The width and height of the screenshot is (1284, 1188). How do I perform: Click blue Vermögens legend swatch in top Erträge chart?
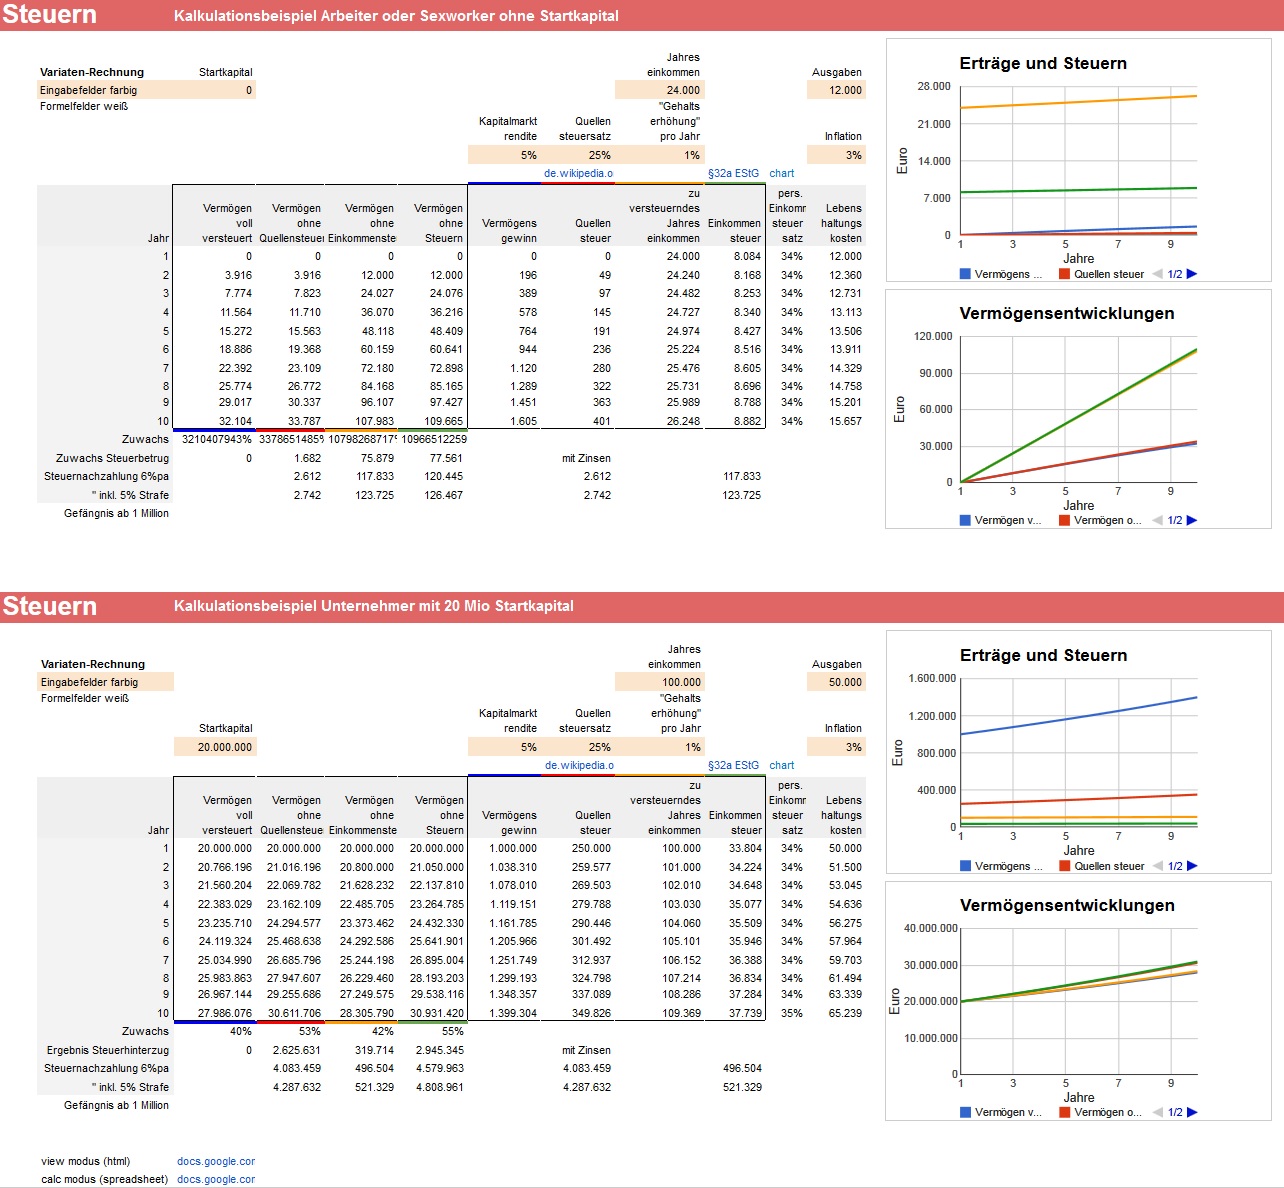[965, 274]
